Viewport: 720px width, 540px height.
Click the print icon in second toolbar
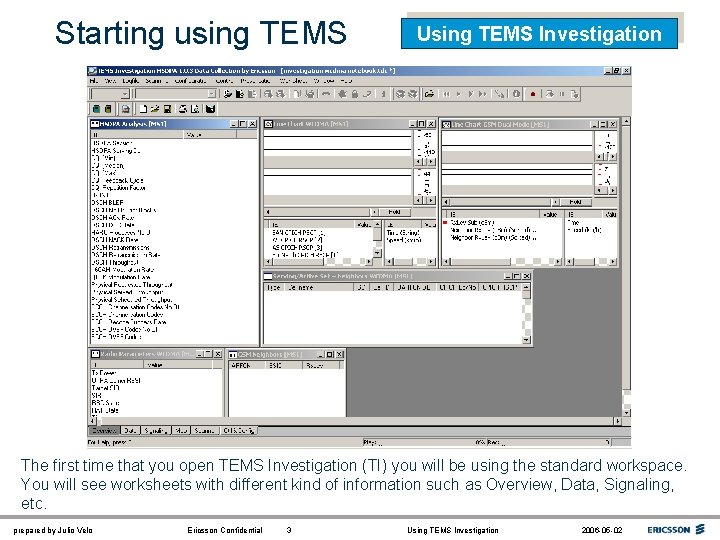point(183,109)
